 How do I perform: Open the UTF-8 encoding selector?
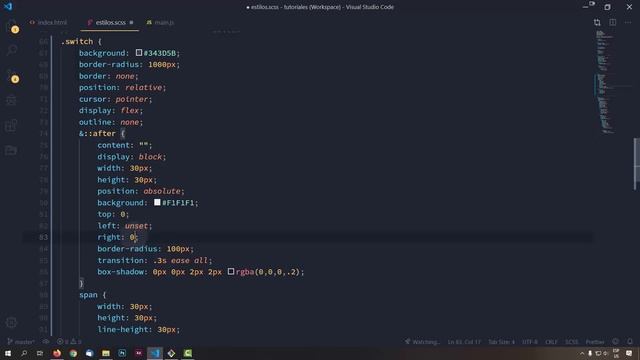click(530, 342)
